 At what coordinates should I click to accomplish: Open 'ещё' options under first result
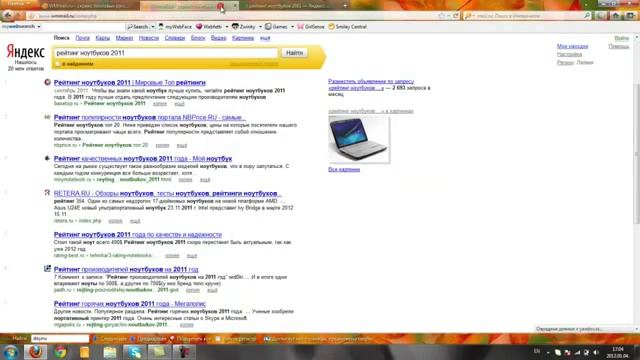180,104
